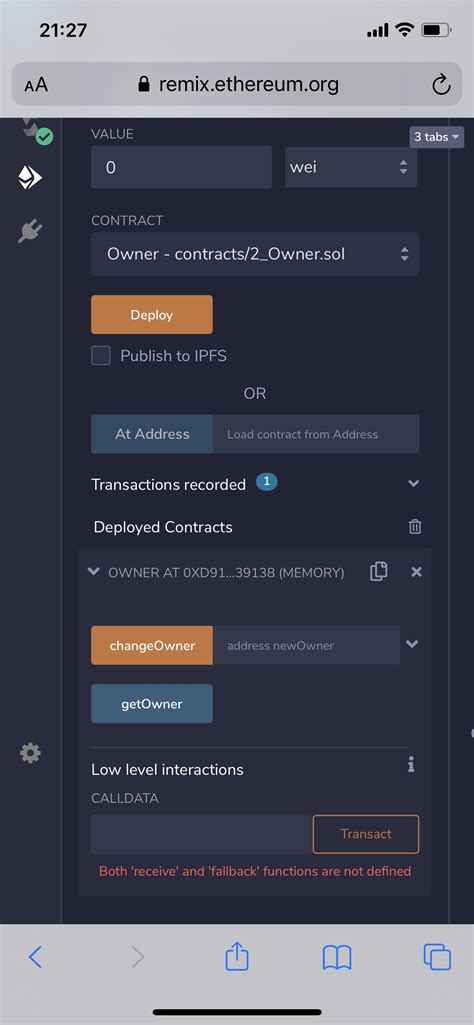
Task: Call the changeOwner function
Action: (152, 645)
